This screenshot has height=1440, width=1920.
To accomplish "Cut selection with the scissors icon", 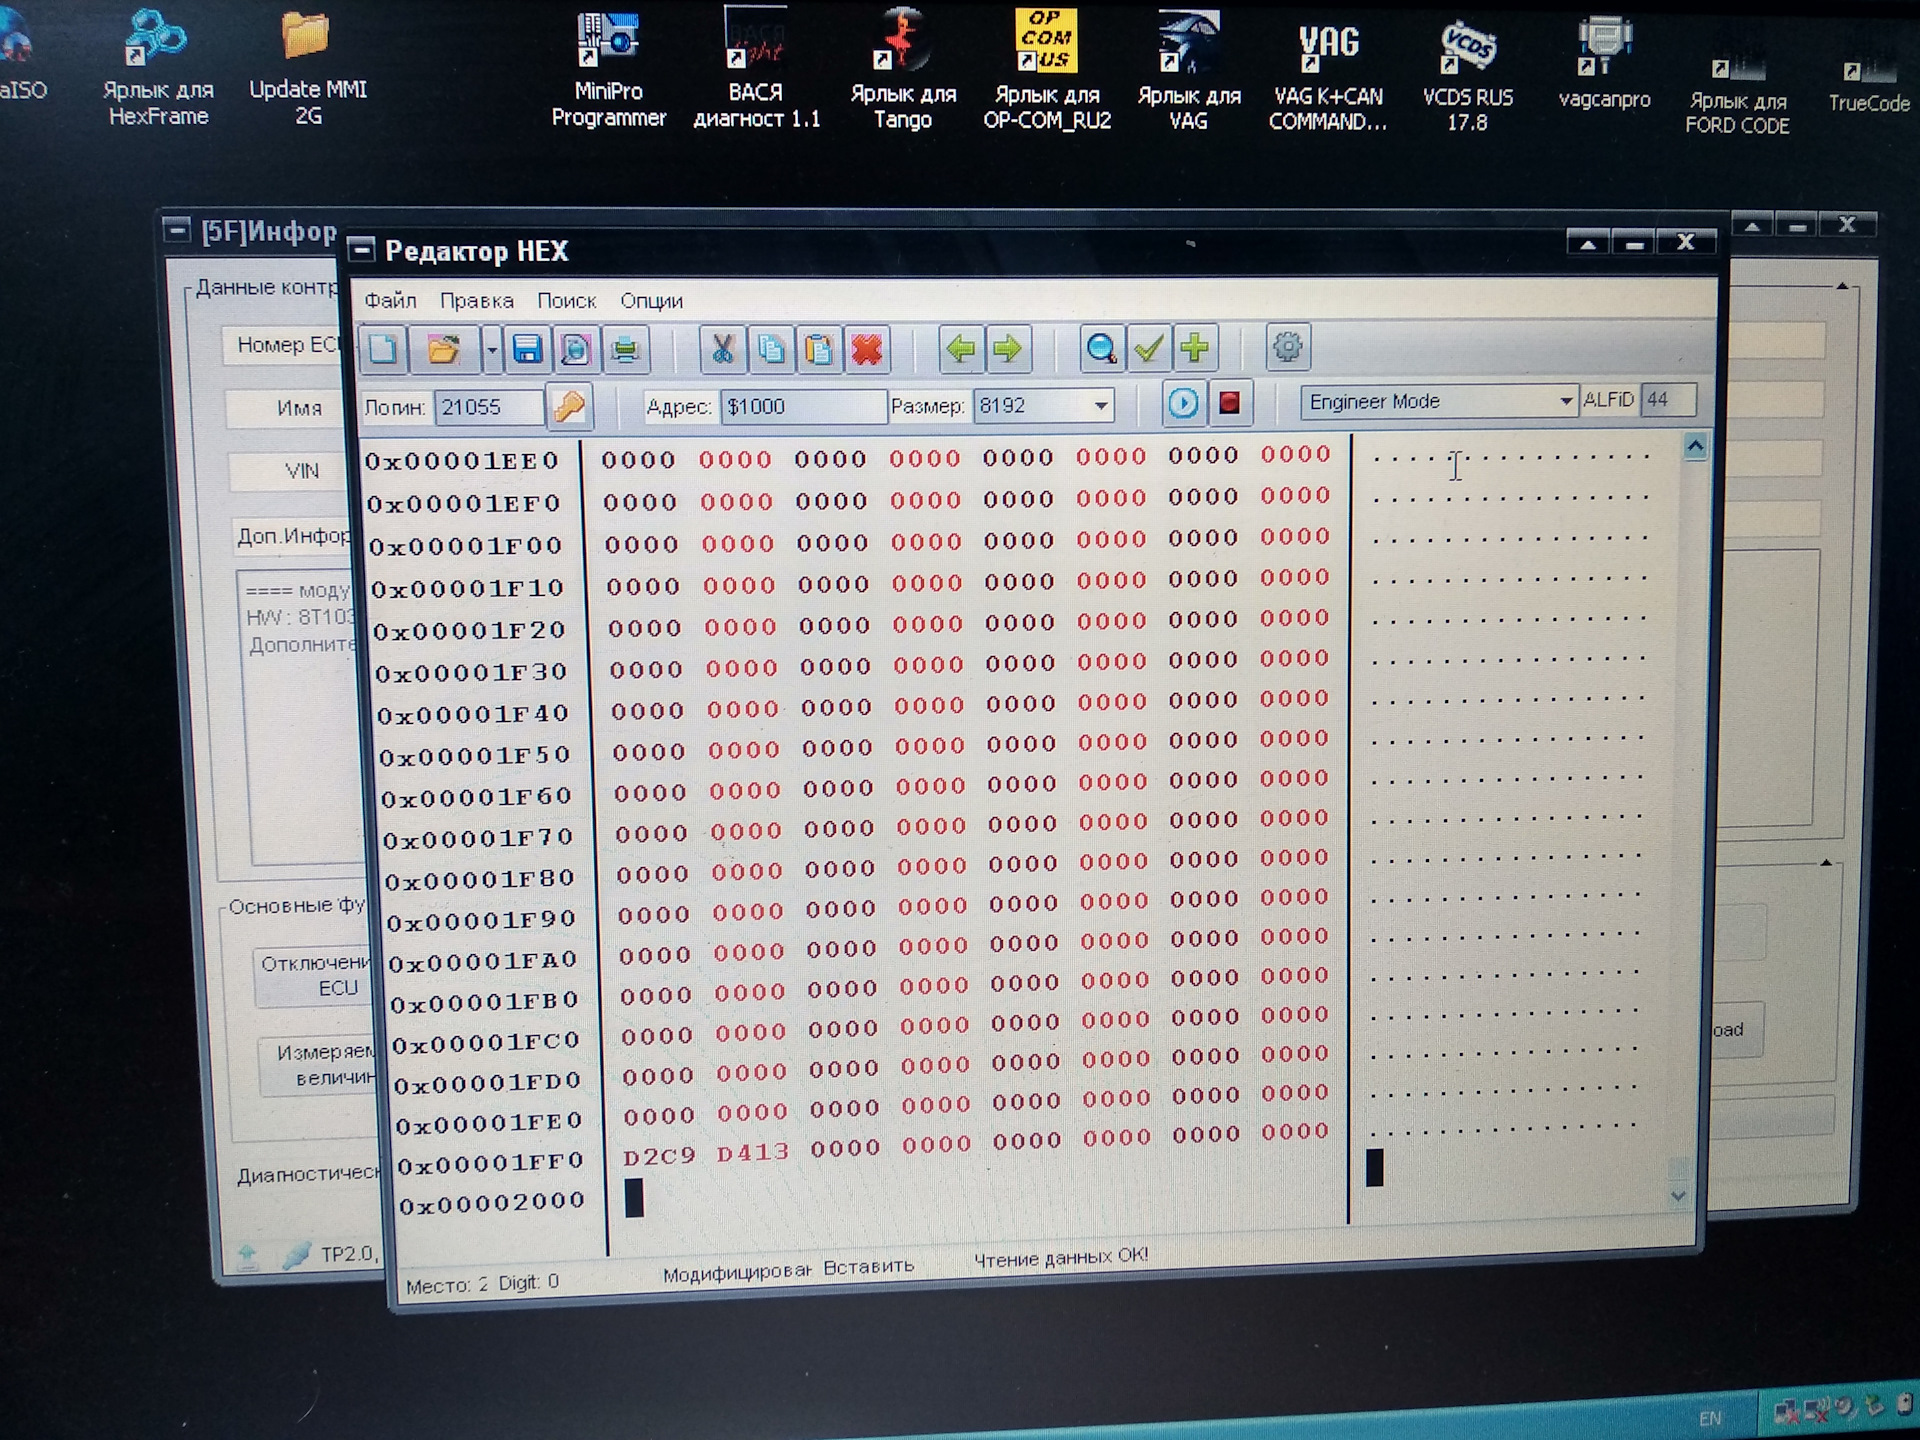I will tap(722, 349).
